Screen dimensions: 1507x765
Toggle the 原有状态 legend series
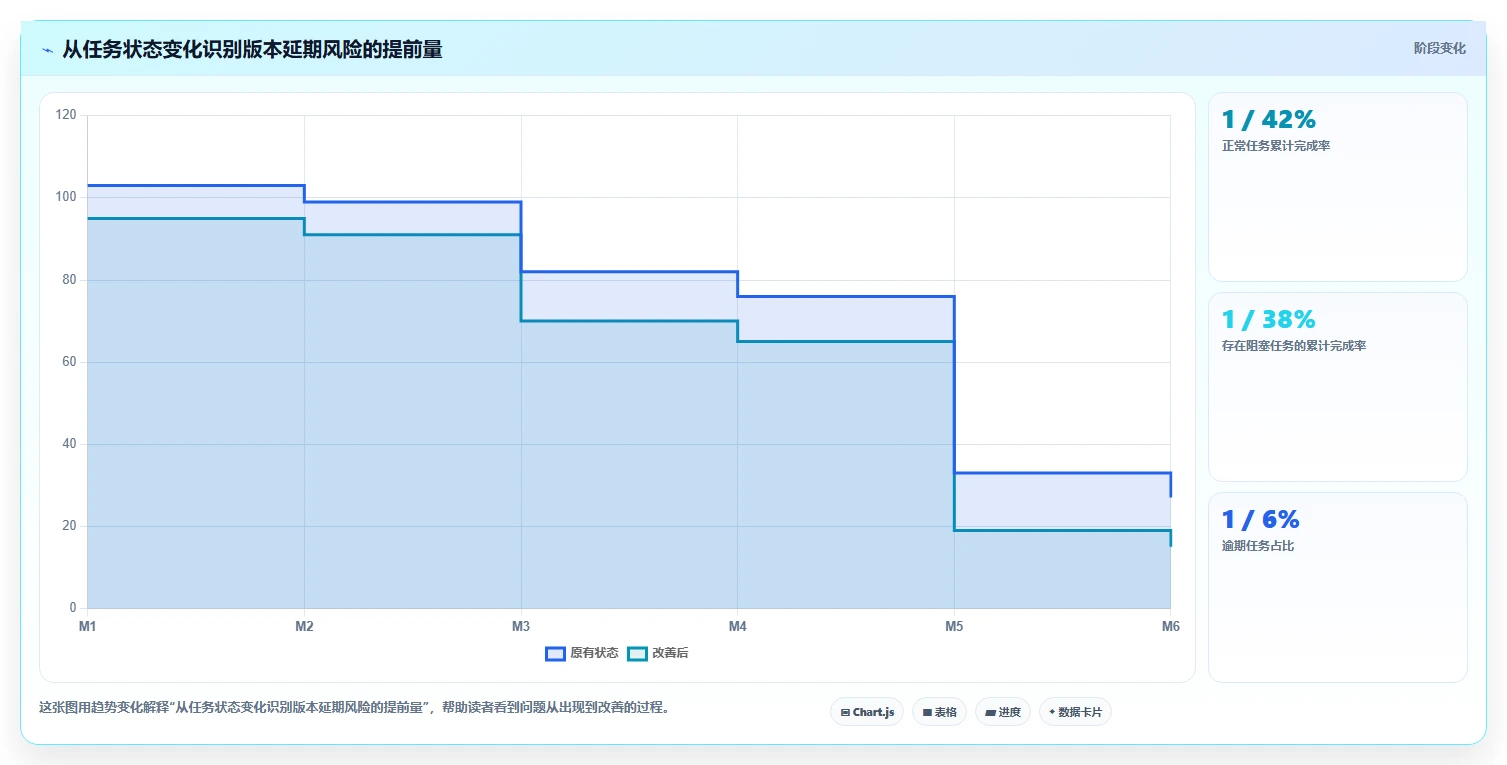582,653
